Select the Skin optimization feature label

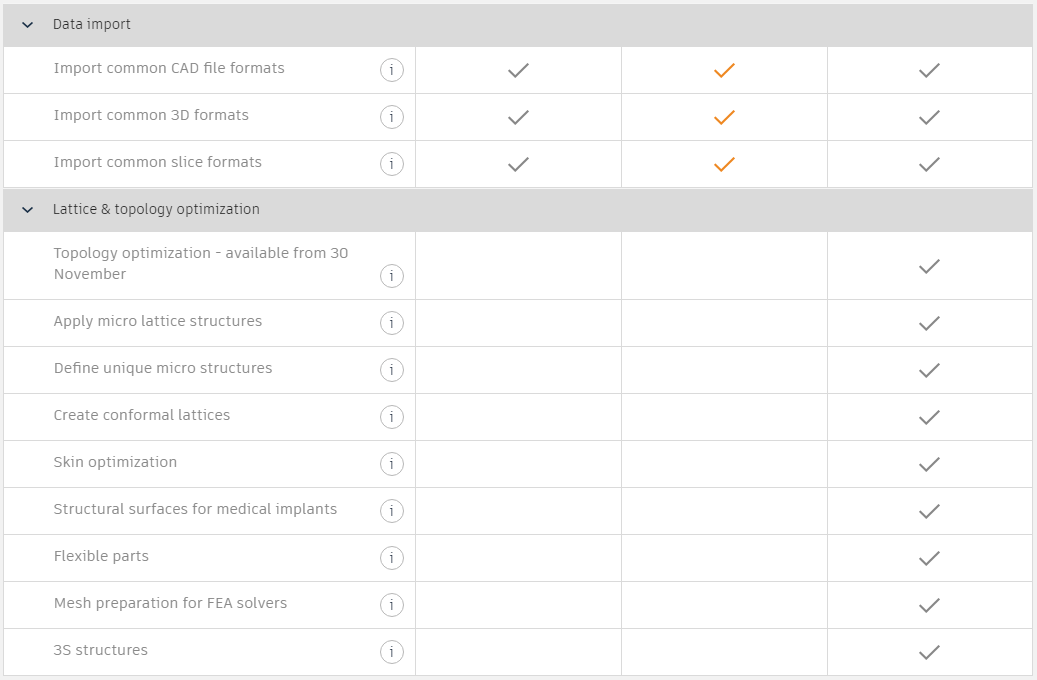pyautogui.click(x=115, y=462)
